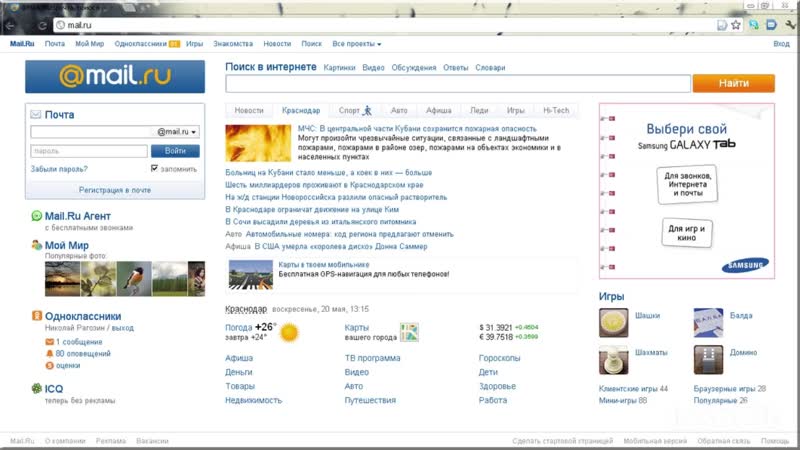This screenshot has height=450, width=800.
Task: Open the Мобильная версия footer link
Action: (655, 441)
